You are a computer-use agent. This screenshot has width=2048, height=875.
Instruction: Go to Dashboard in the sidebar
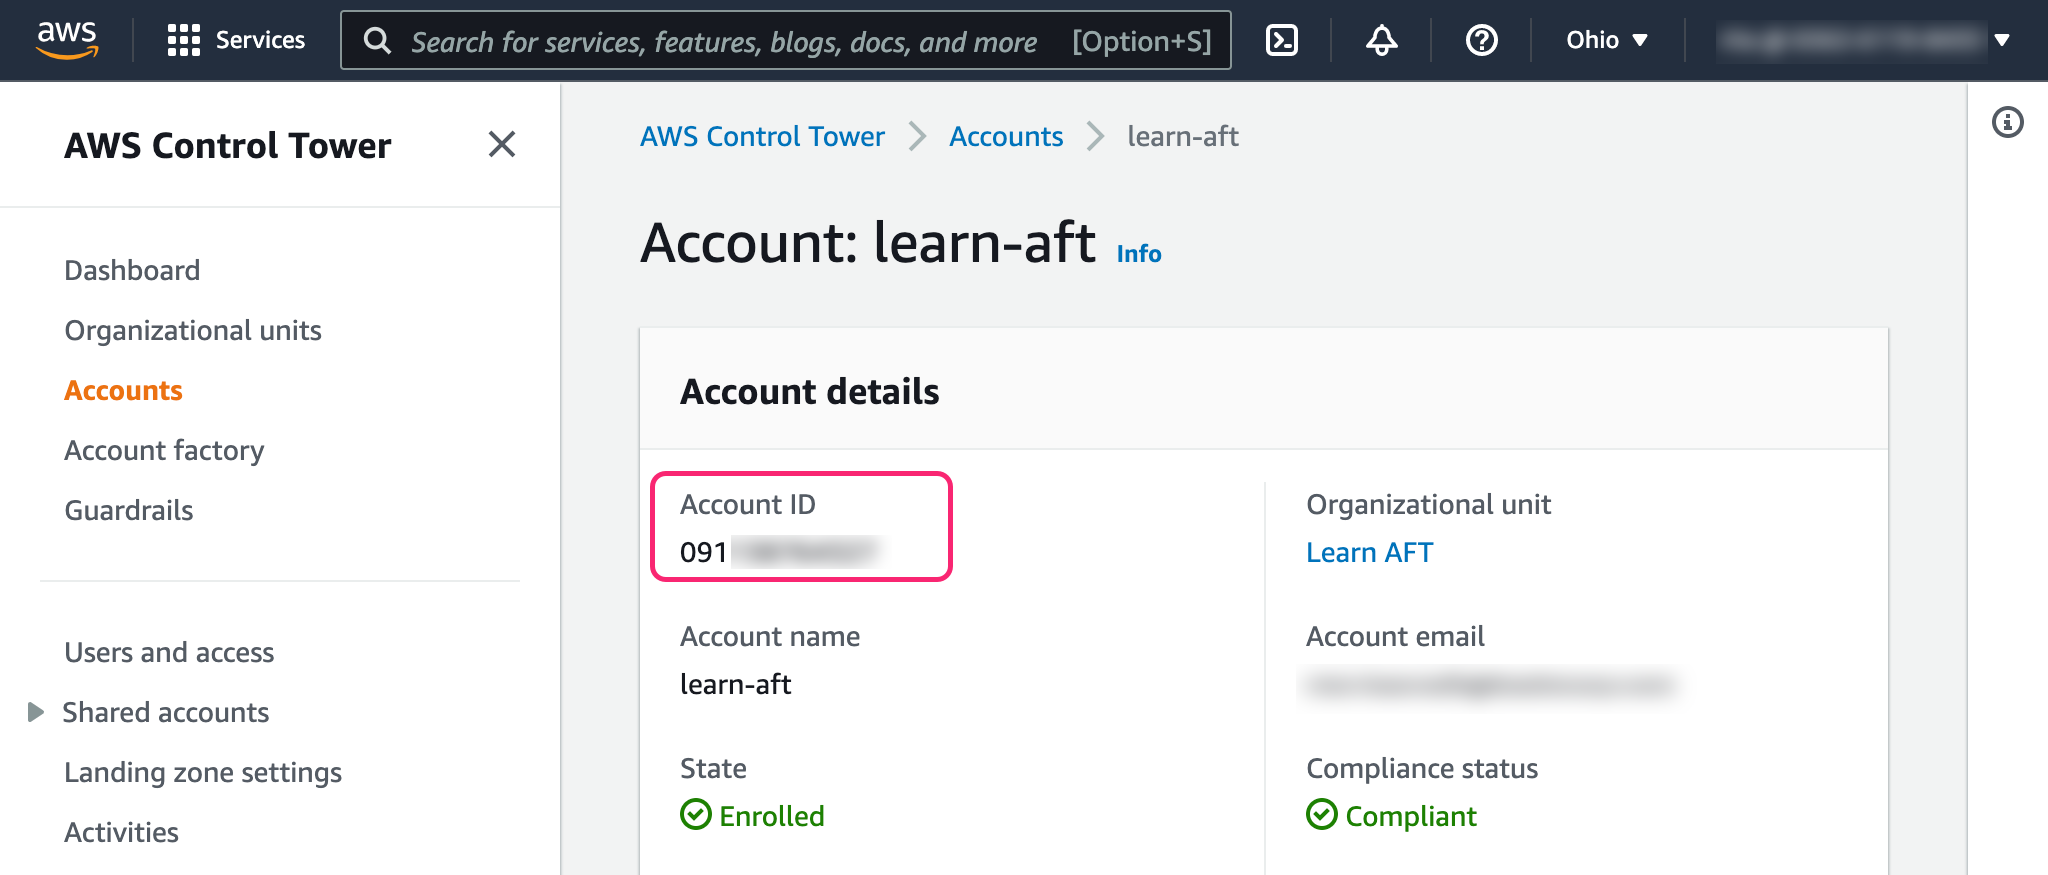(x=132, y=270)
